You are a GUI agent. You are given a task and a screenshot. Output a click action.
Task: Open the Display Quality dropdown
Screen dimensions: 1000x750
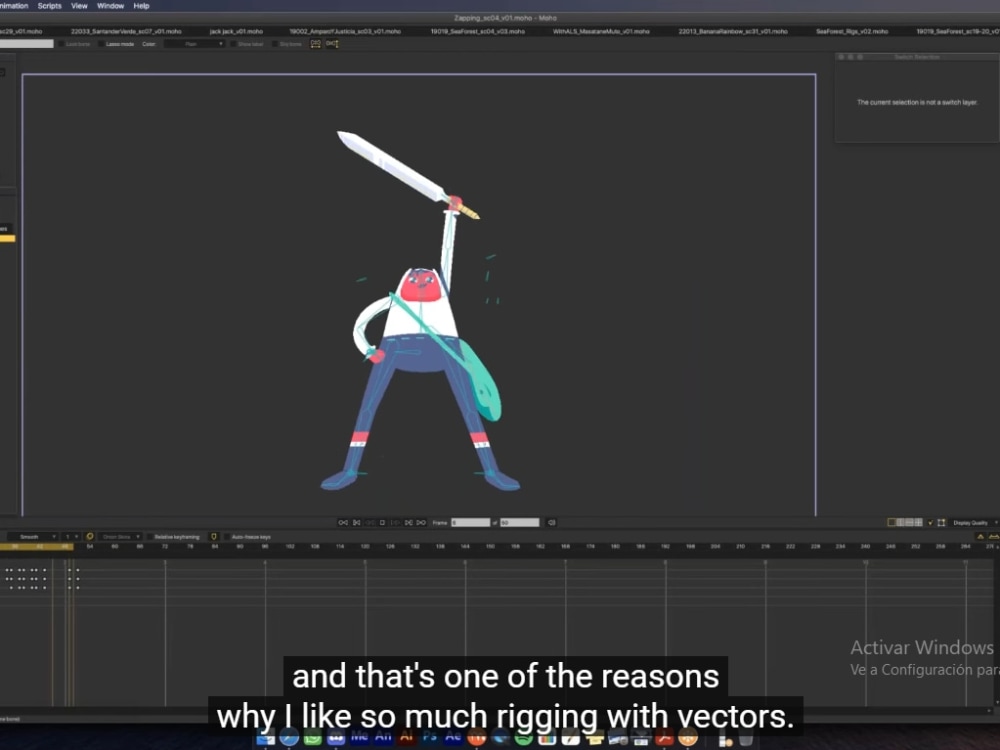click(974, 522)
